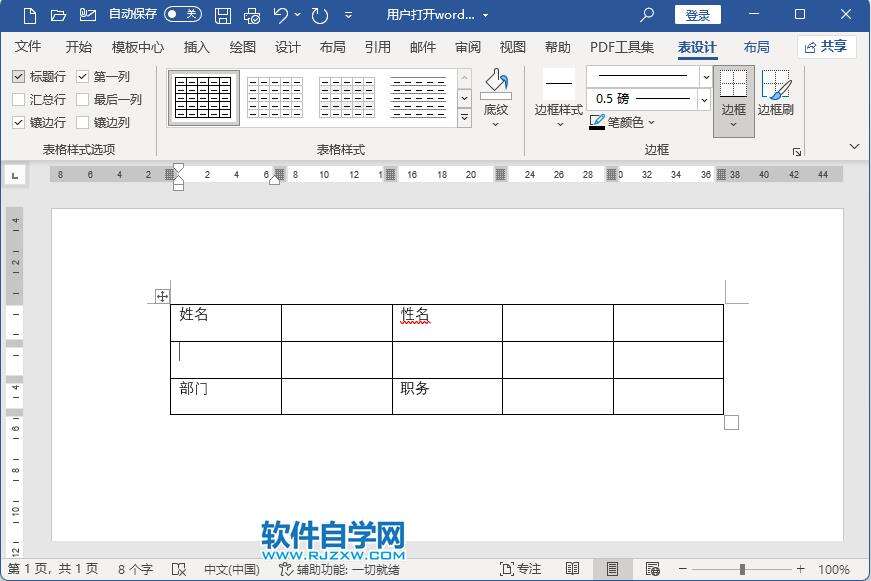Click the table move handle
This screenshot has width=871, height=581.
click(162, 296)
